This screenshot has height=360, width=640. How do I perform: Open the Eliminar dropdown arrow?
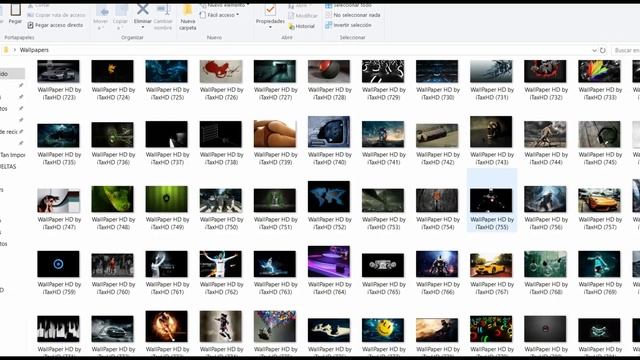coord(142,28)
